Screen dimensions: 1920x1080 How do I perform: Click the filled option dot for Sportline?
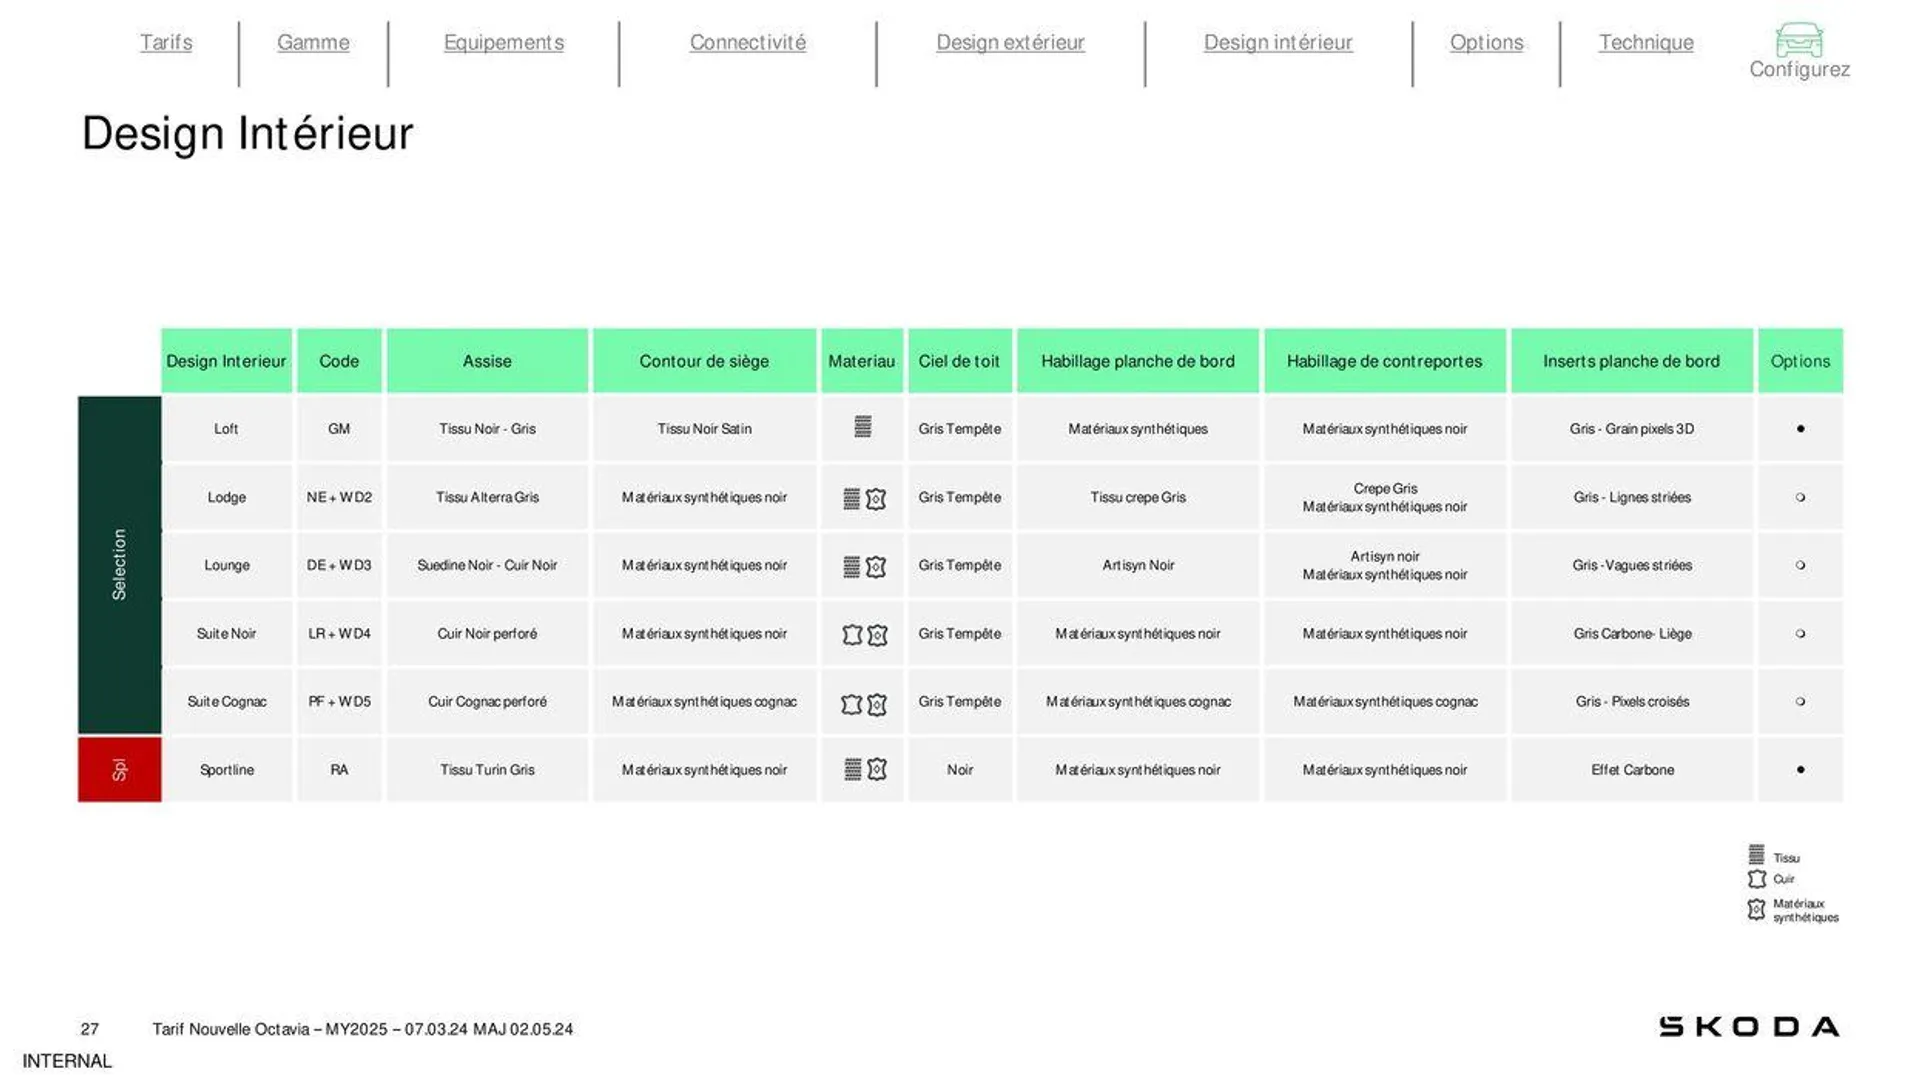click(x=1800, y=769)
